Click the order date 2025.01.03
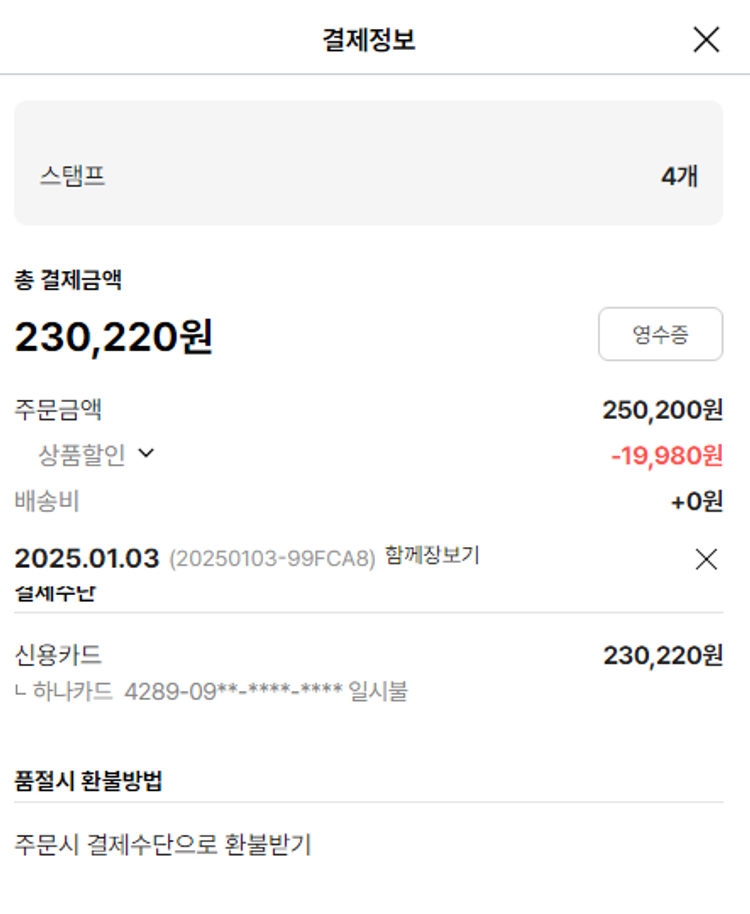750x914 pixels. (87, 558)
